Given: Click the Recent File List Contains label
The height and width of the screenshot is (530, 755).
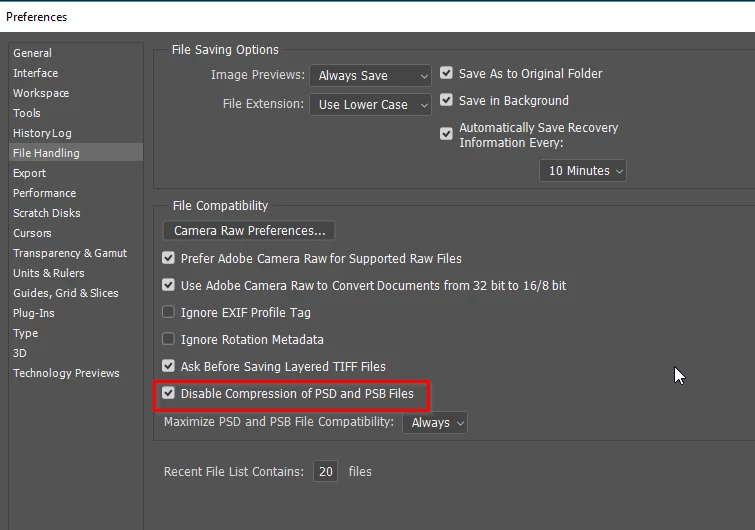Looking at the screenshot, I should tap(234, 472).
